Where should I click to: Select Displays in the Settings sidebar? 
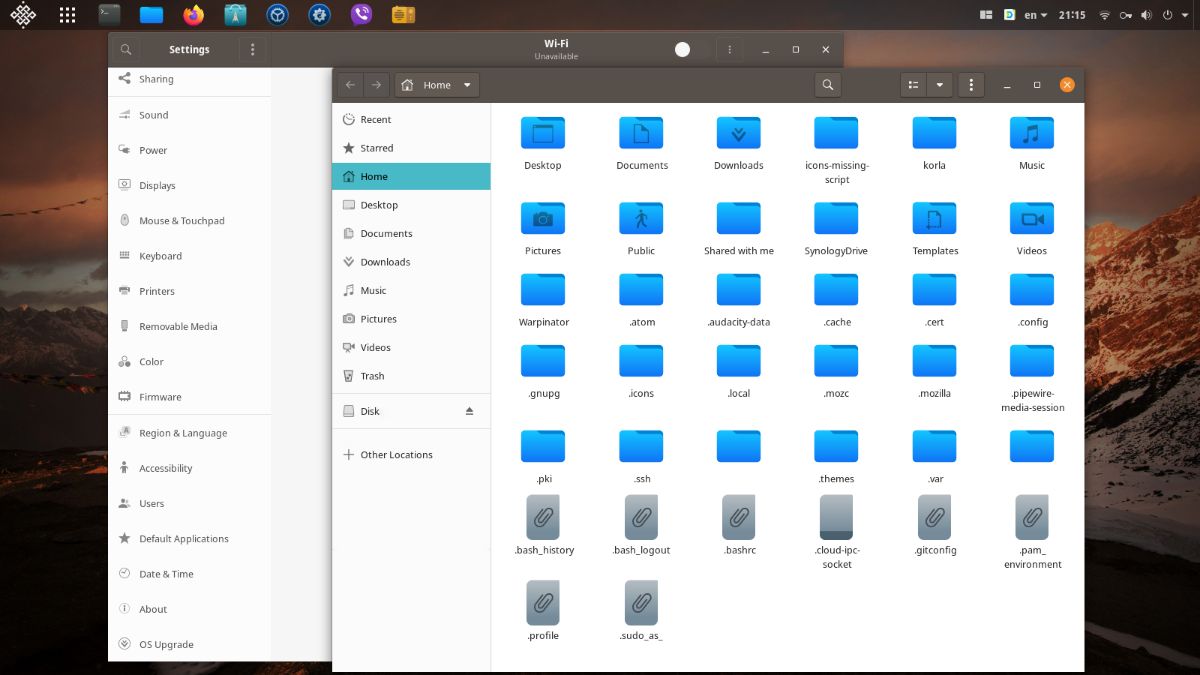(x=156, y=185)
